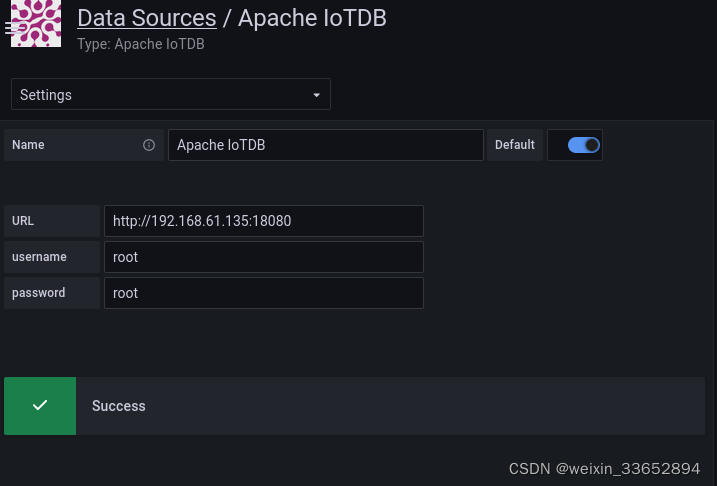Click the 'Apache IoTDB' page title text
Viewport: 717px width, 486px height.
point(312,18)
